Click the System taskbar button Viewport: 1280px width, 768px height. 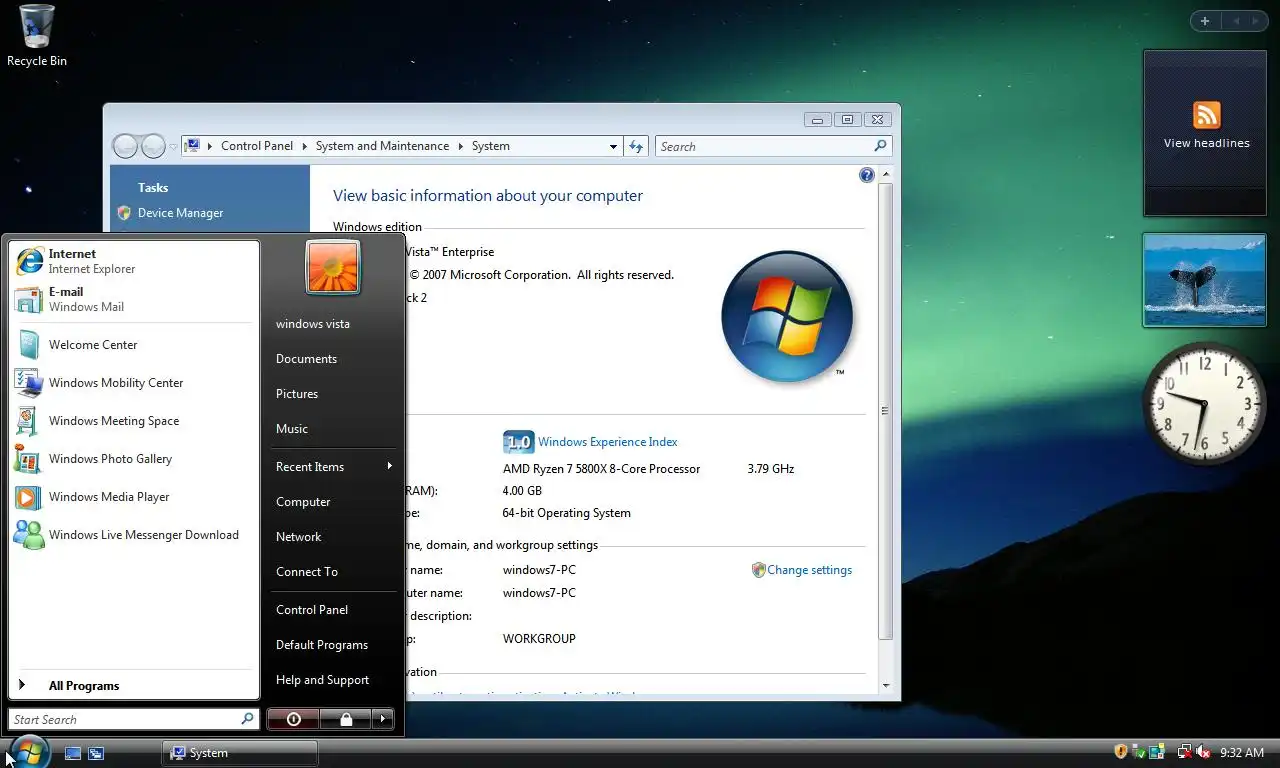[x=240, y=753]
